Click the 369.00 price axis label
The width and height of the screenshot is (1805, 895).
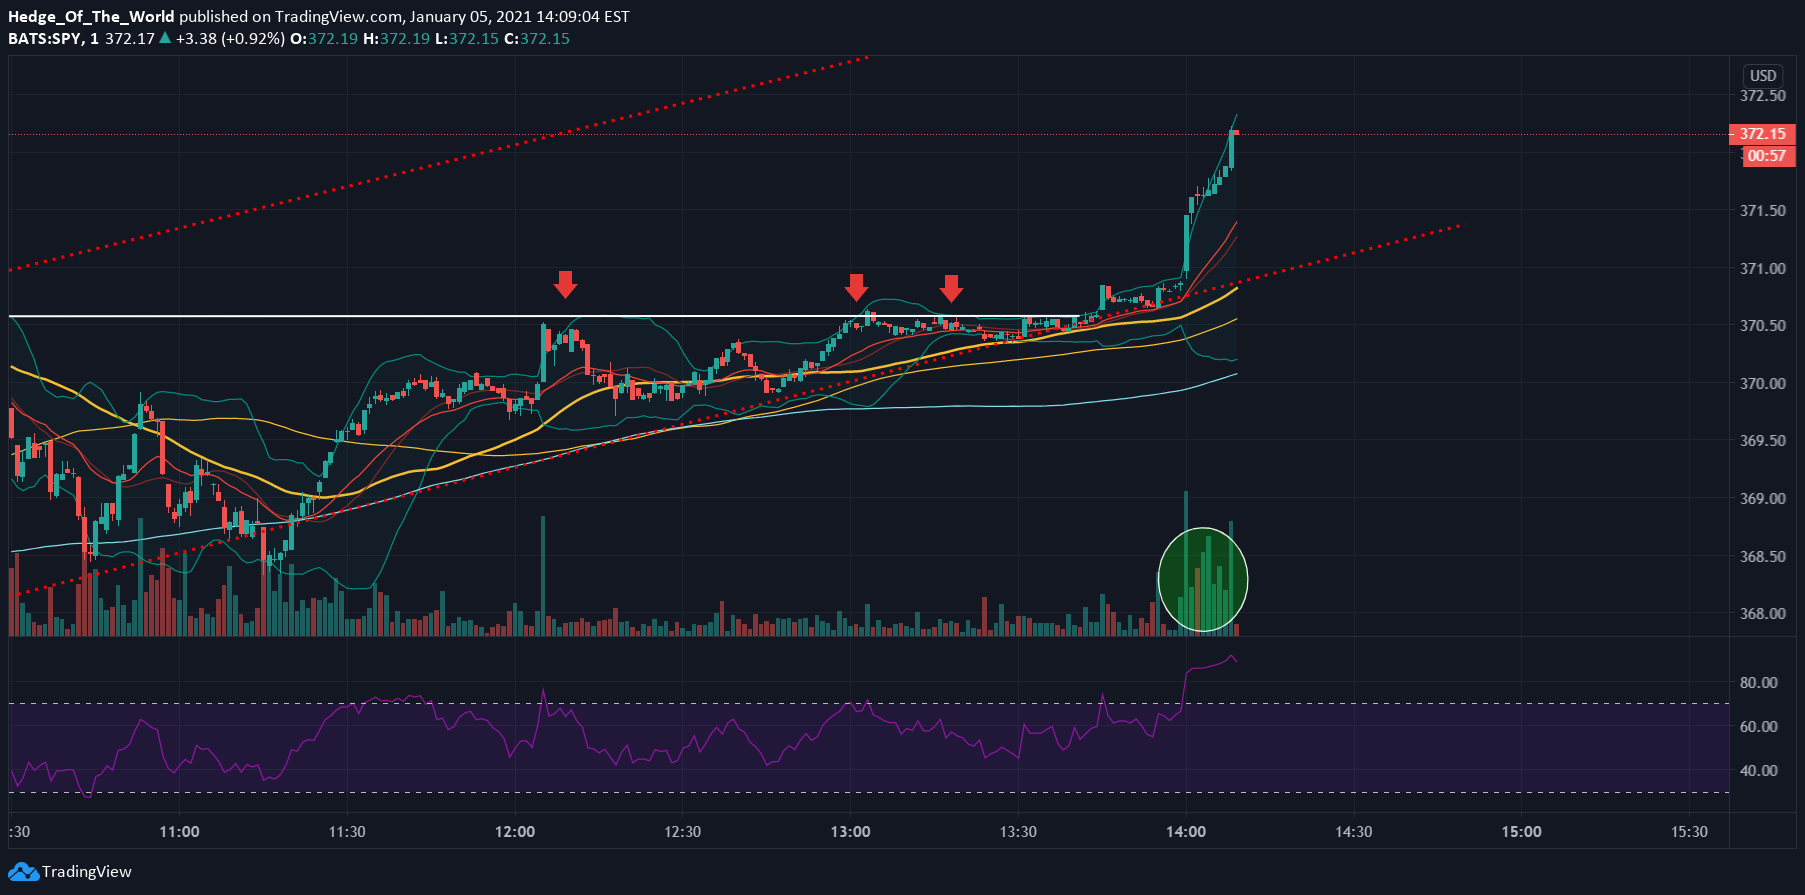click(1762, 498)
